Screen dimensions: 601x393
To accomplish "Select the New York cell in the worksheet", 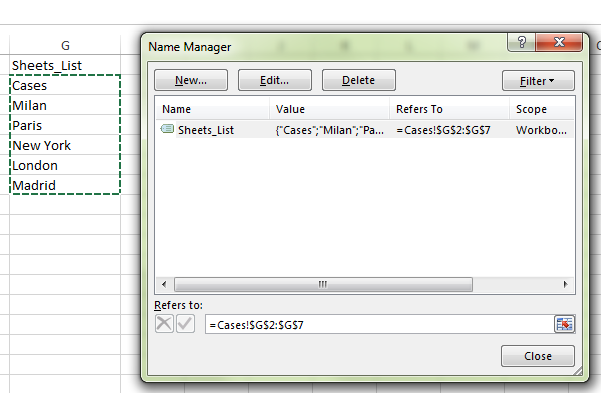I will tap(65, 145).
